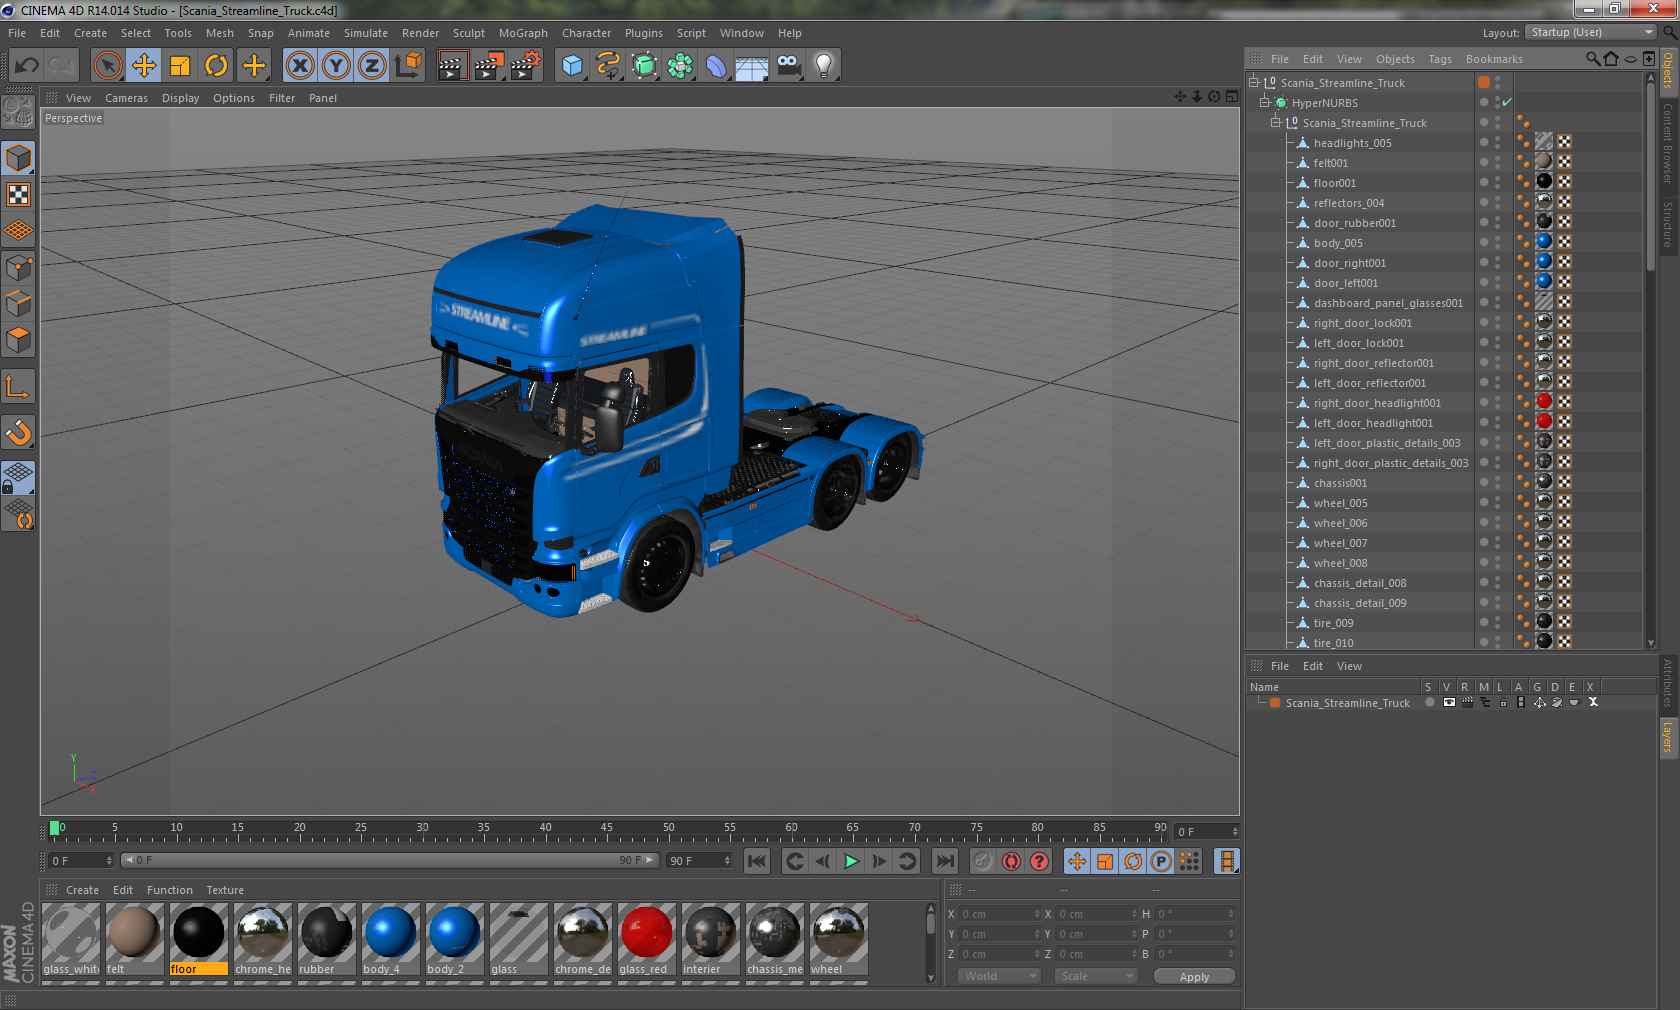The height and width of the screenshot is (1010, 1680).
Task: Activate the Move tool
Action: point(144,66)
